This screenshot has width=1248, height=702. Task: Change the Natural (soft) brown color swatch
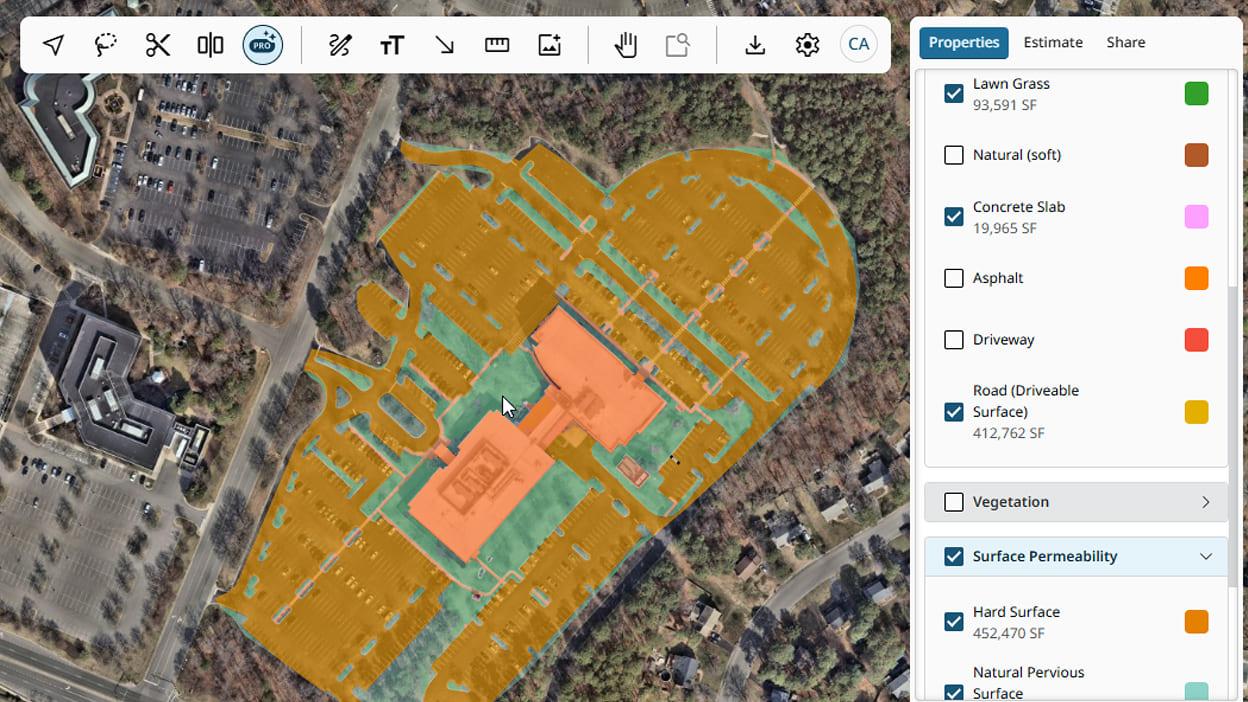tap(1196, 155)
